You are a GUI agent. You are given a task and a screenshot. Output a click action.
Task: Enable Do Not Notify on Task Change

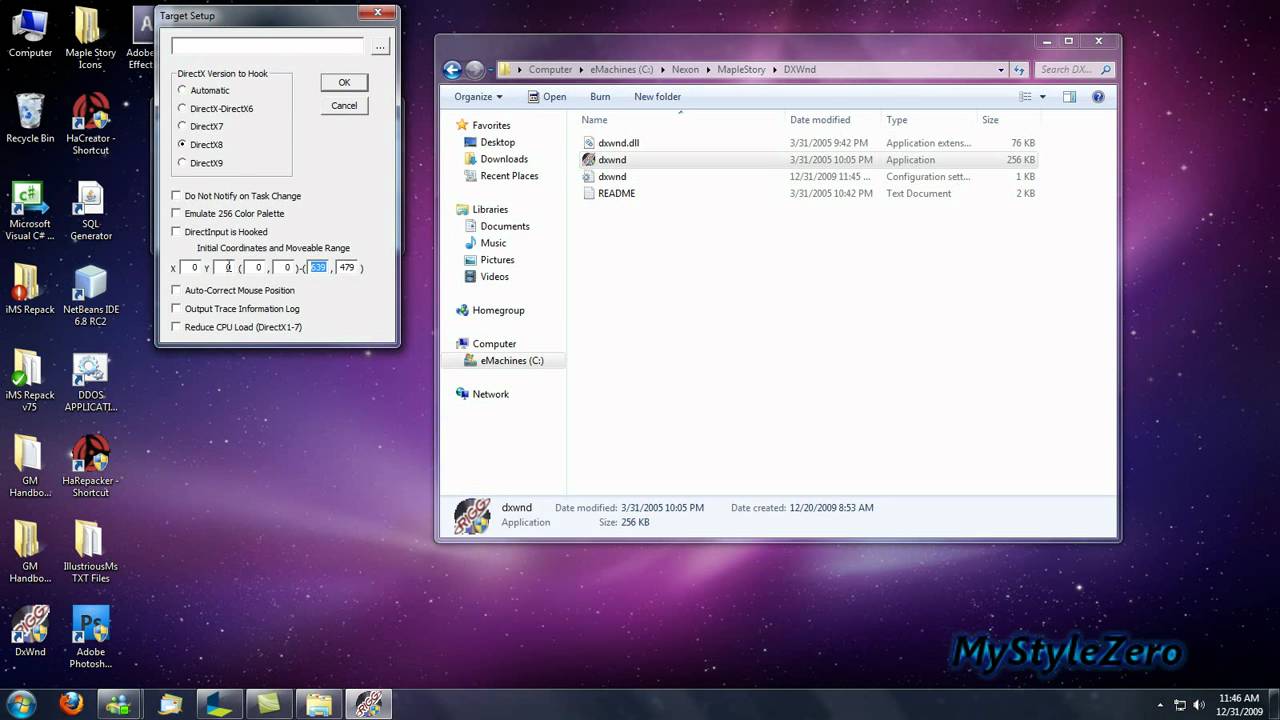[x=177, y=196]
